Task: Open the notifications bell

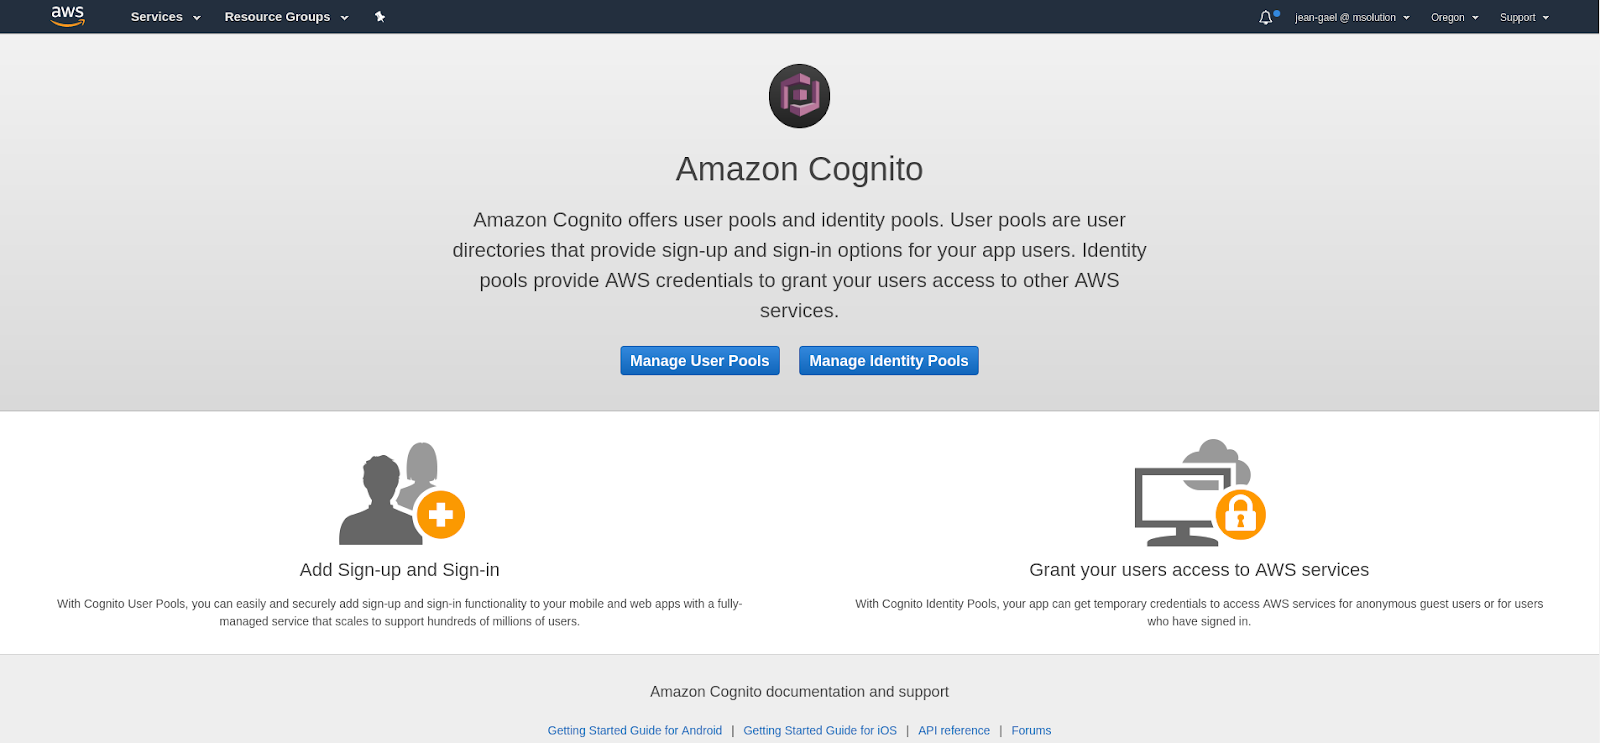Action: pyautogui.click(x=1266, y=17)
